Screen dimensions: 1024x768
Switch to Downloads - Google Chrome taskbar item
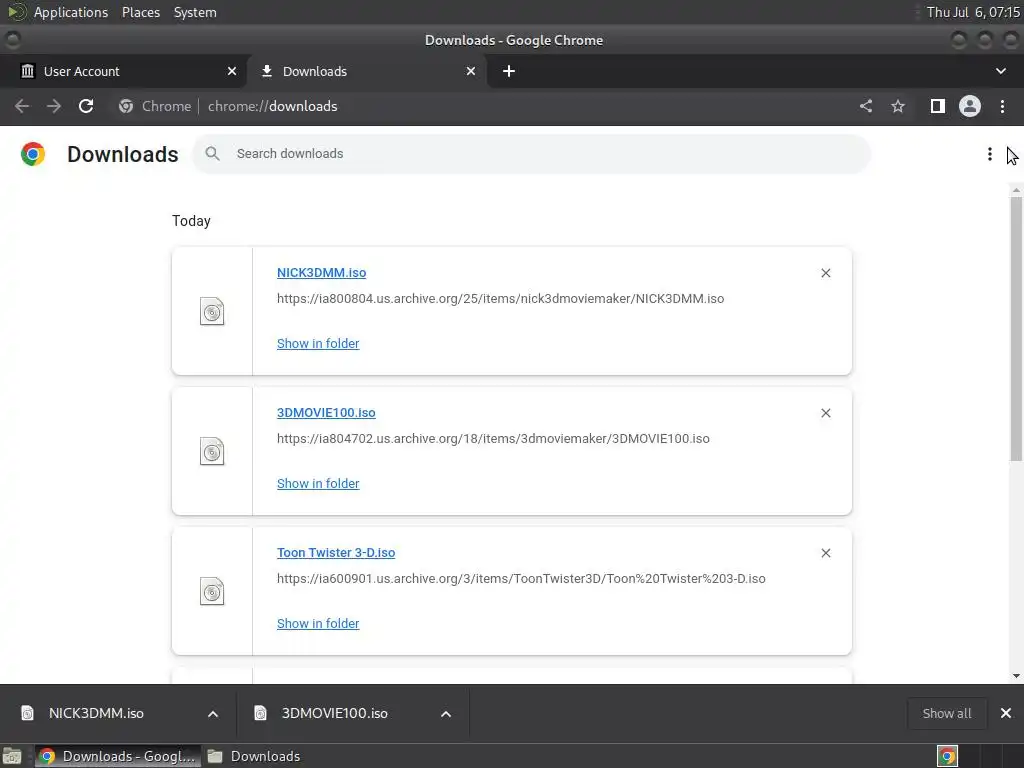coord(117,756)
